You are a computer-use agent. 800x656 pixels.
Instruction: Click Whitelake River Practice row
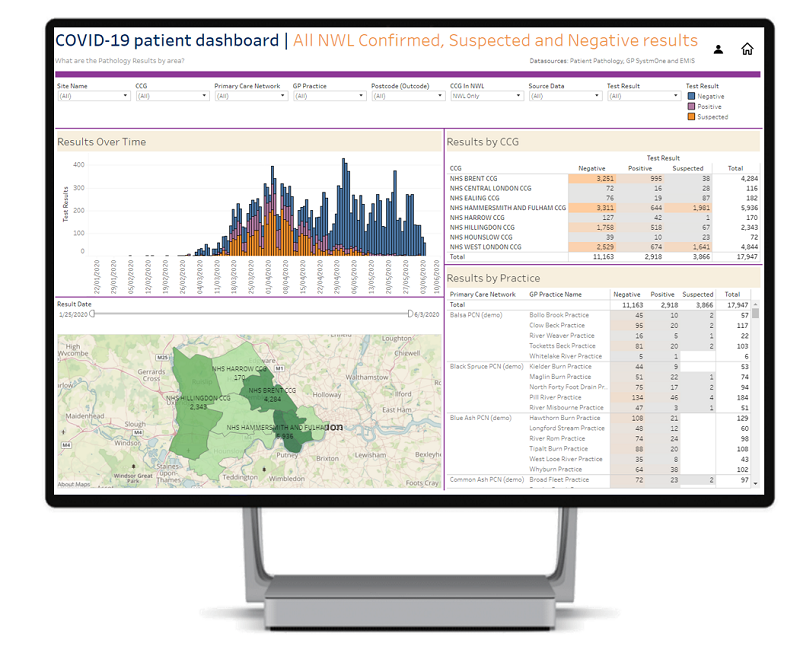[639, 356]
